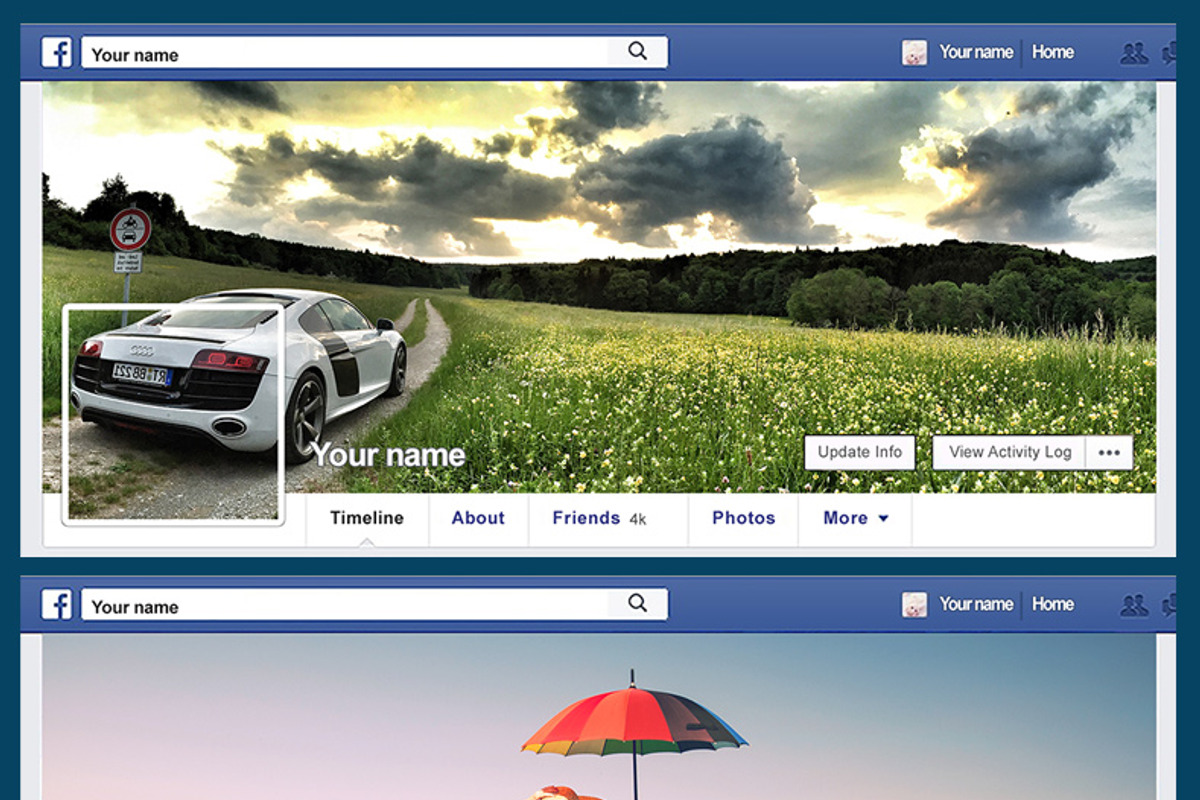
Task: Switch to the About tab
Action: click(478, 518)
